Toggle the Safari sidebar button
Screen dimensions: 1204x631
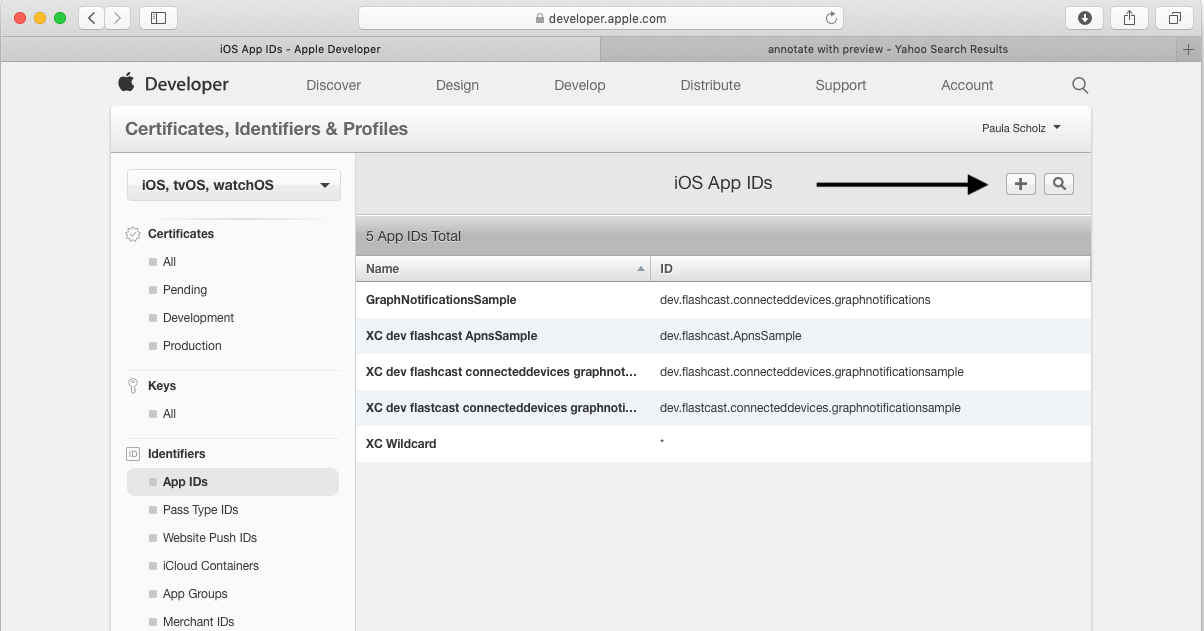coord(158,18)
